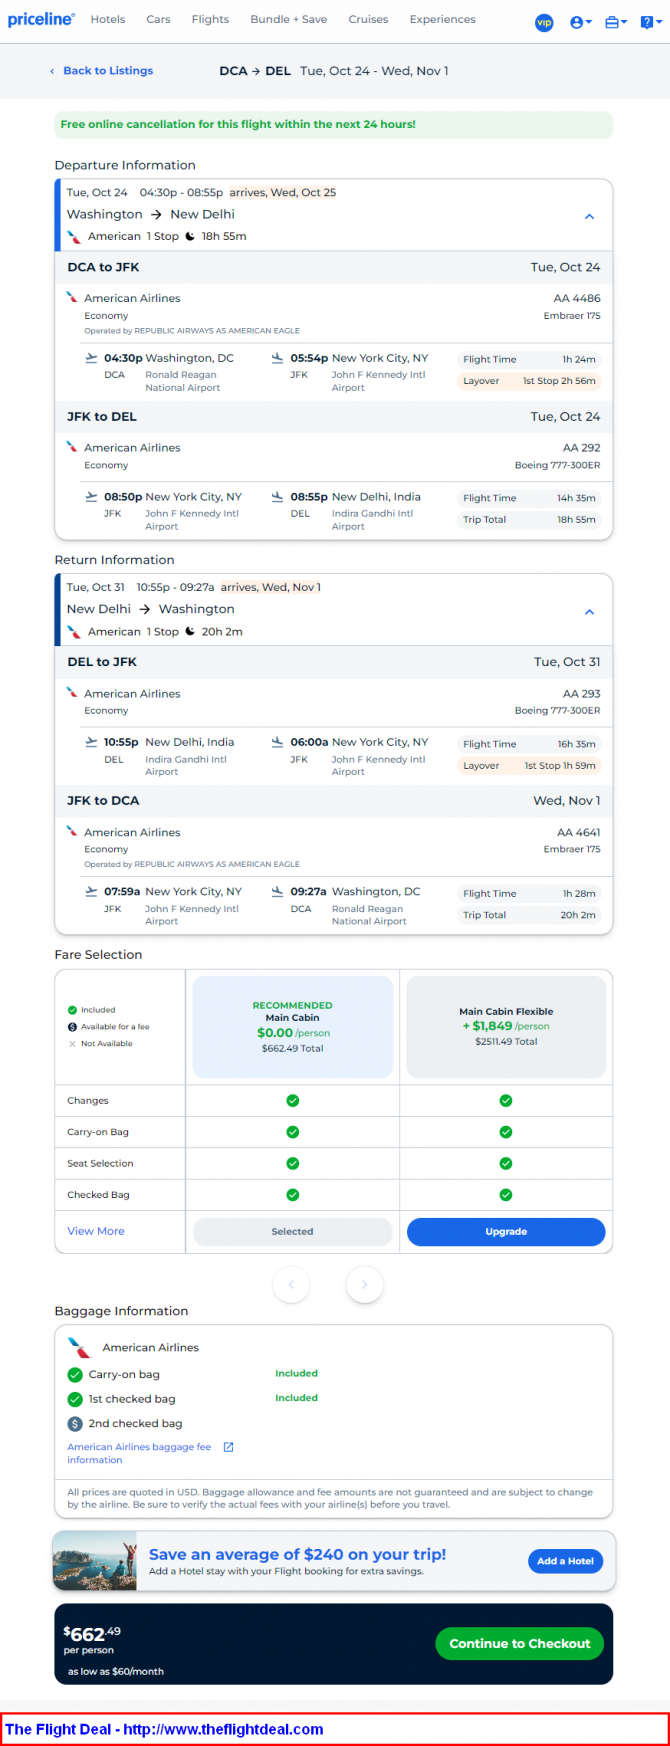Click the Selected button for Main Cabin
The height and width of the screenshot is (1746, 670).
point(292,1232)
